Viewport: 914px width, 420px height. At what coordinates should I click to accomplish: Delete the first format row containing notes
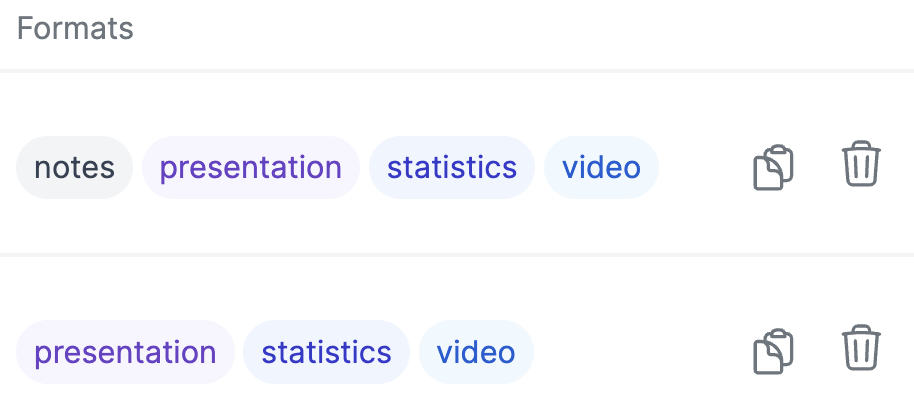click(861, 165)
